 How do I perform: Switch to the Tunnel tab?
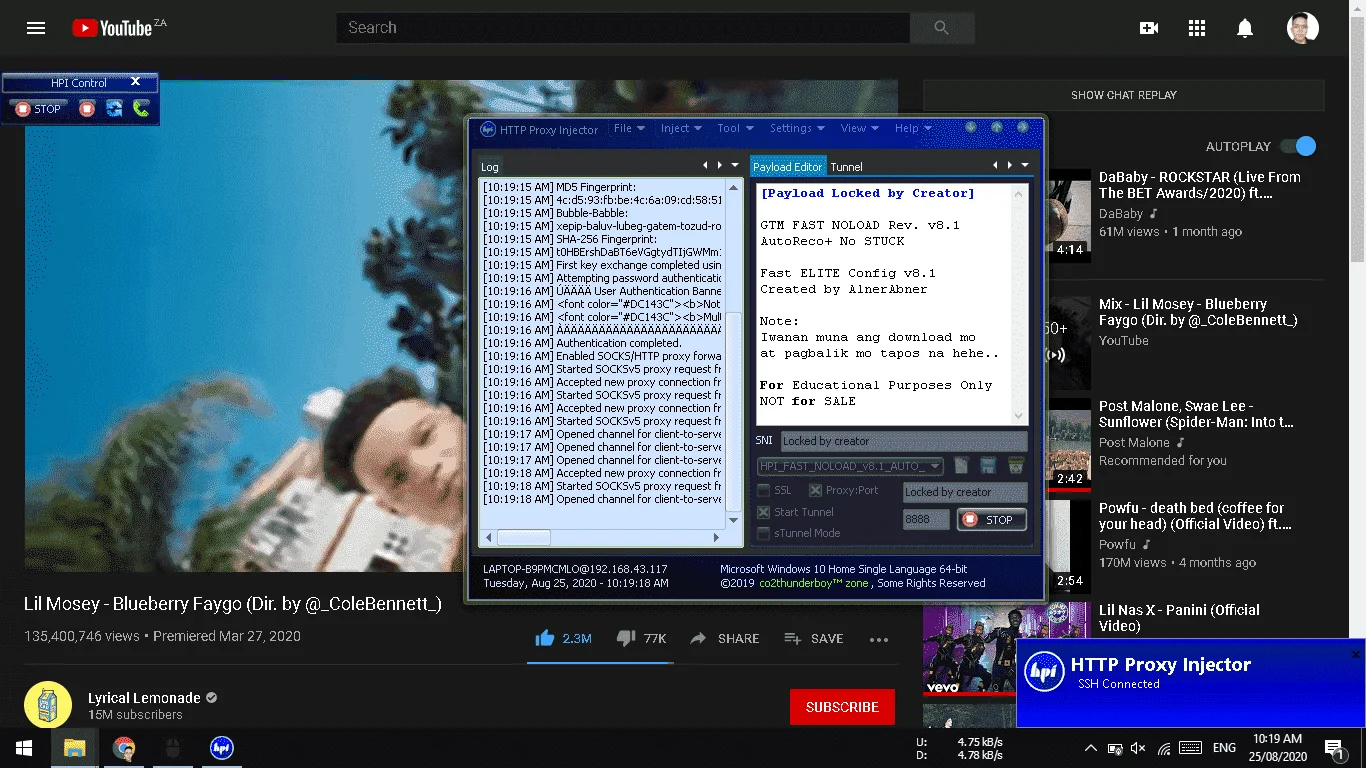846,167
